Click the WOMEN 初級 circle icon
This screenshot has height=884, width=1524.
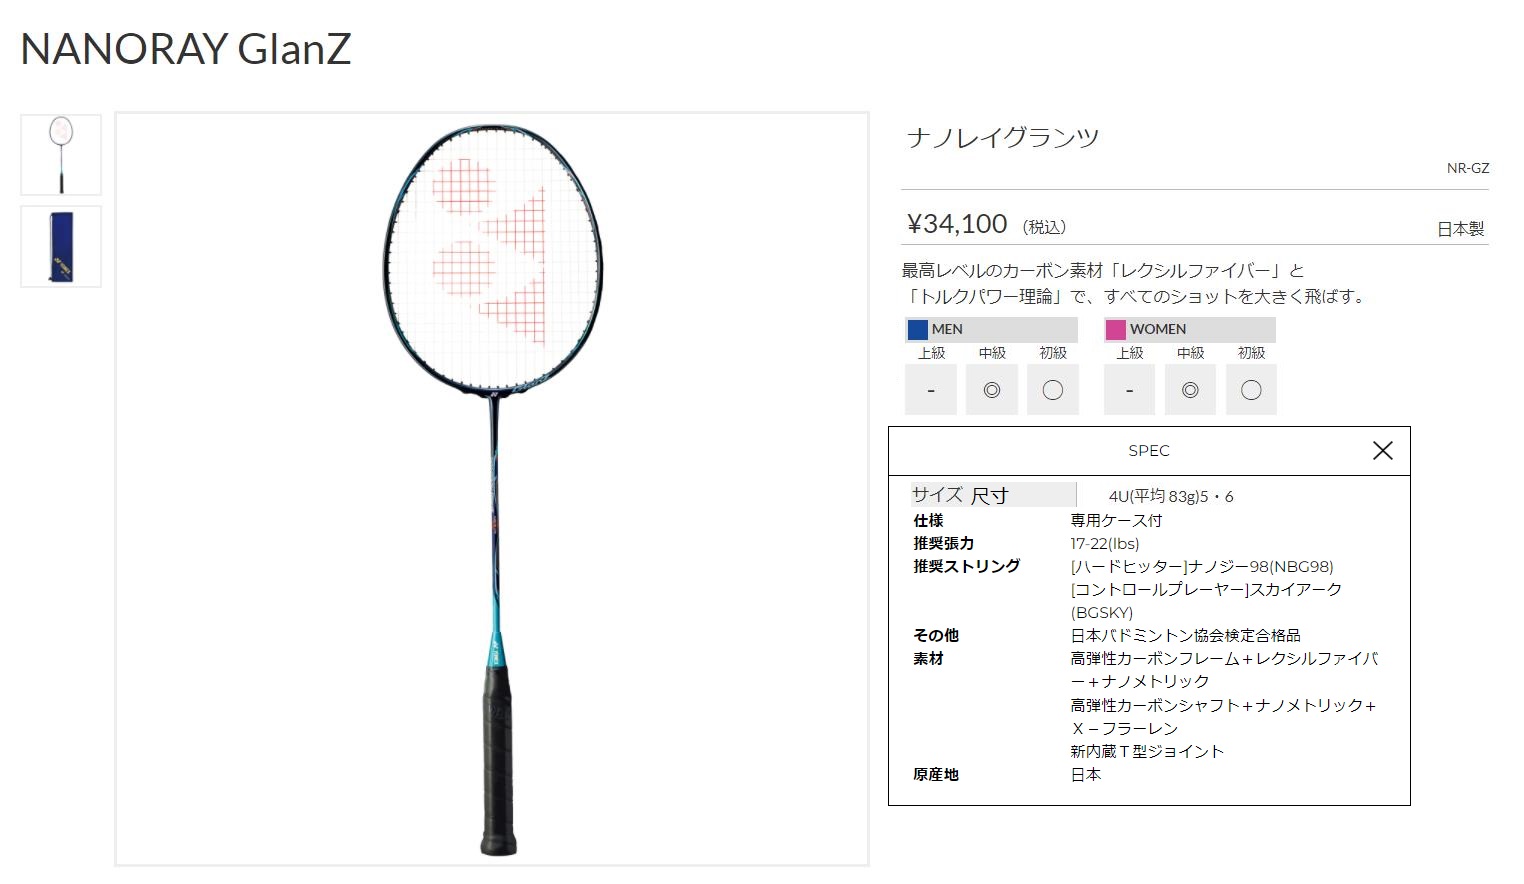[1251, 390]
